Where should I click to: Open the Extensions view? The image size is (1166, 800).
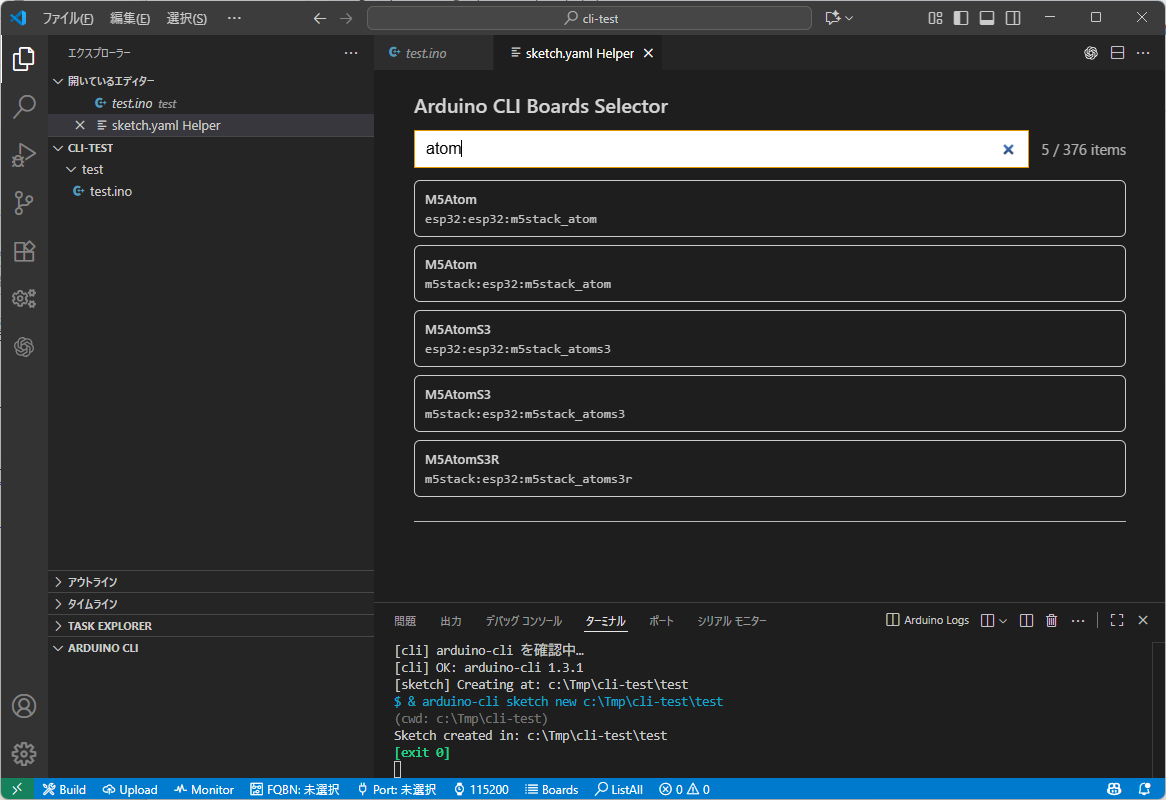pos(24,251)
